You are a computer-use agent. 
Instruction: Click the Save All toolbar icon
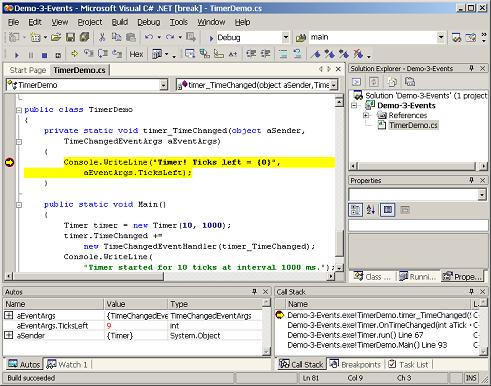click(85, 37)
